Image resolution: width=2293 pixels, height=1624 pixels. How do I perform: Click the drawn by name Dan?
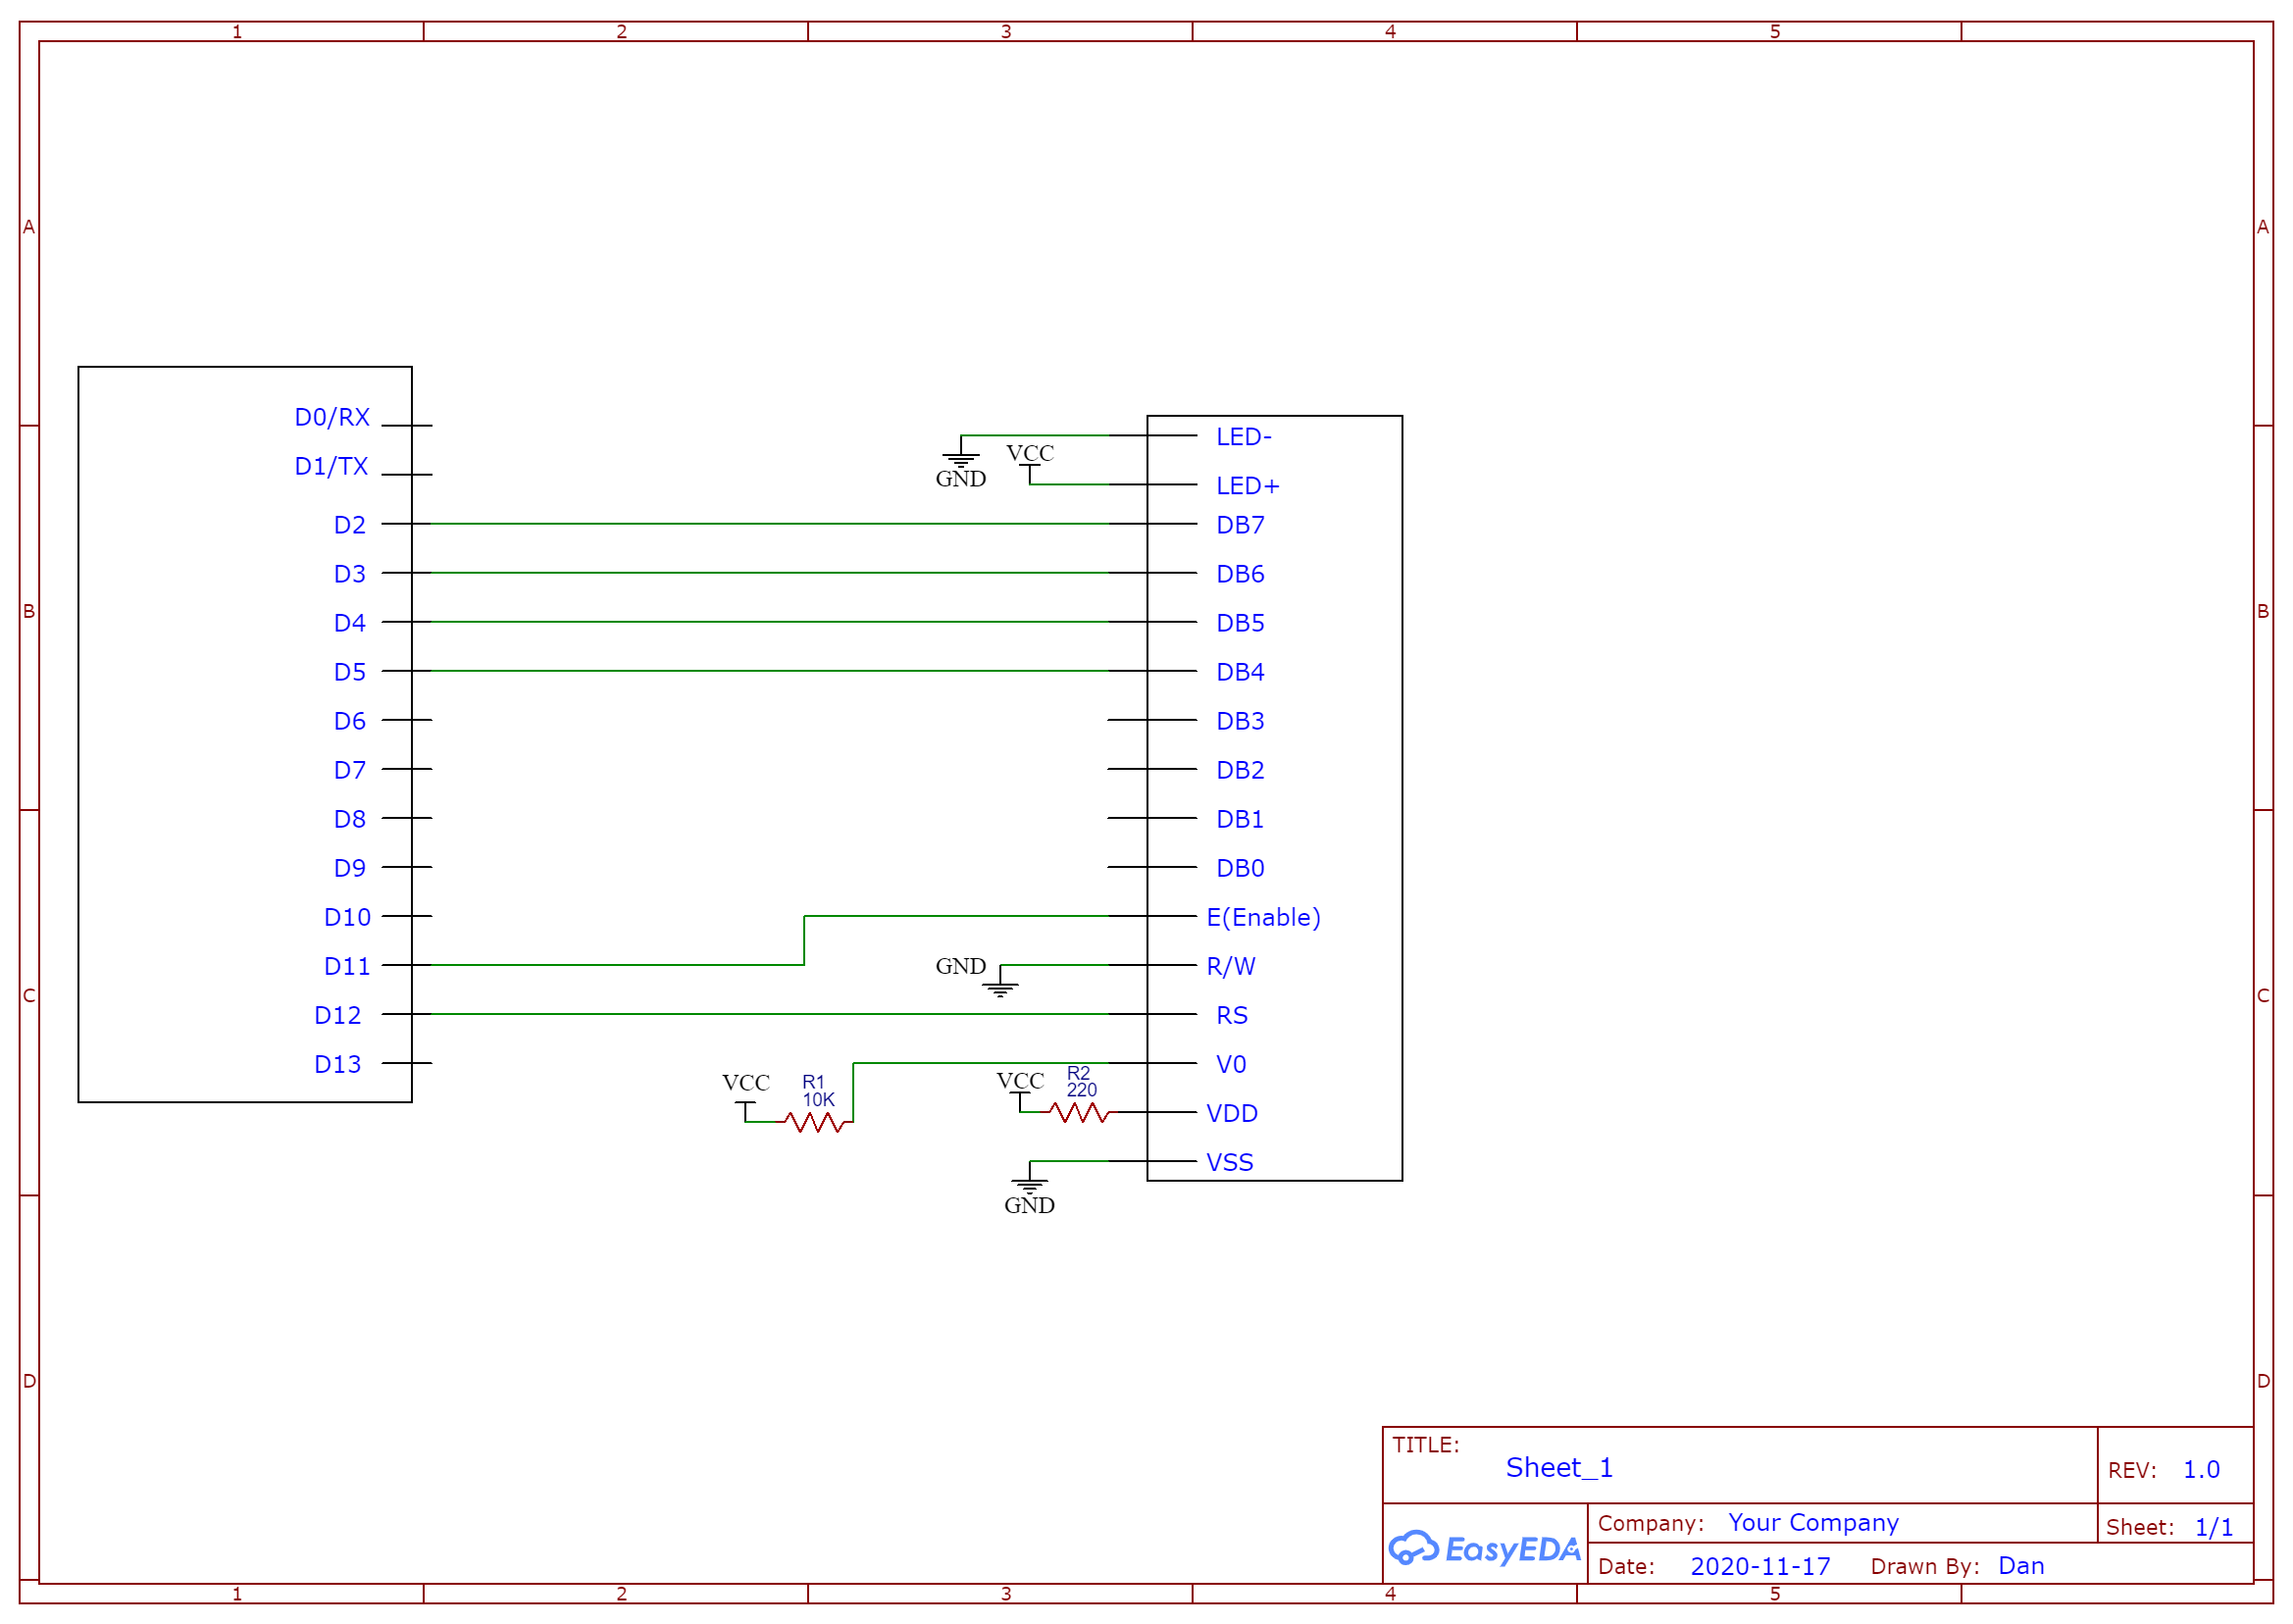(x=2020, y=1566)
